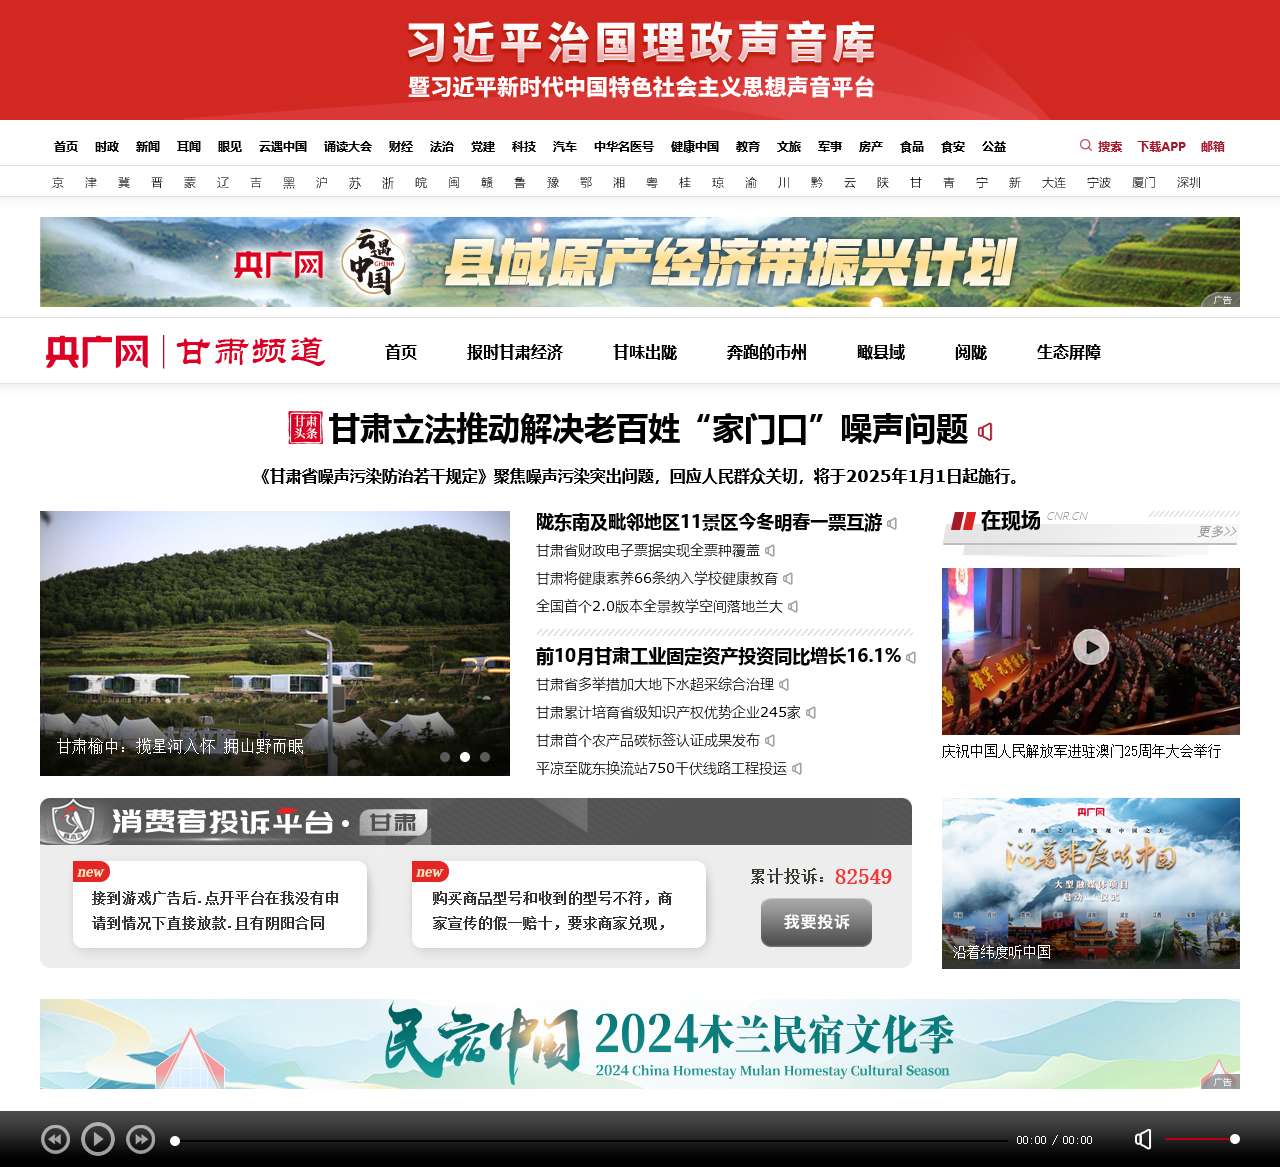The height and width of the screenshot is (1167, 1280).
Task: Skip to next track in audio player
Action: tap(141, 1139)
